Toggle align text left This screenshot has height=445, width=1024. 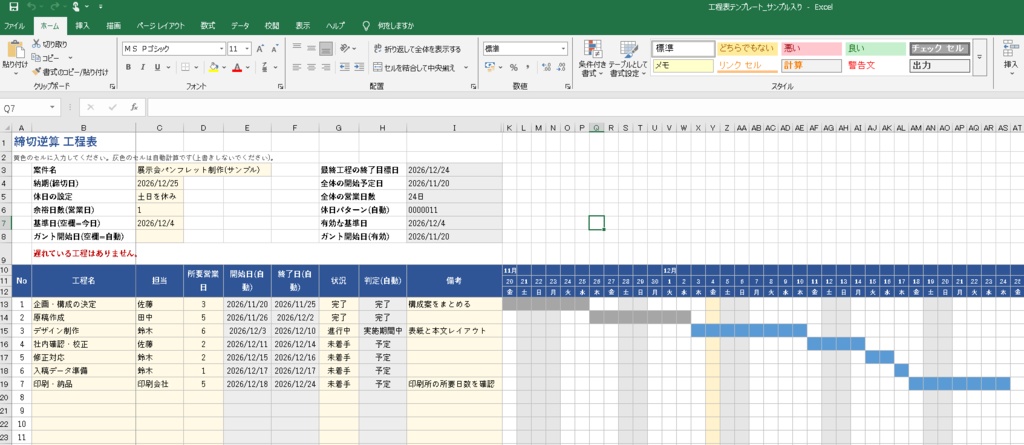point(296,67)
